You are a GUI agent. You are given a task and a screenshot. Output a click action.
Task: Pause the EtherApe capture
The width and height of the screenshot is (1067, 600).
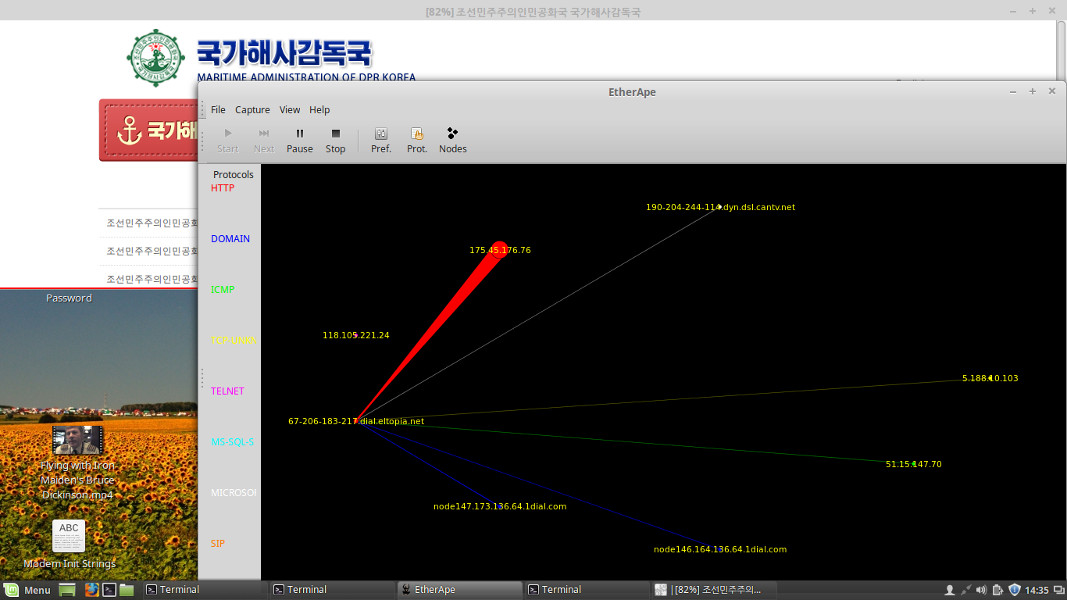pos(299,140)
